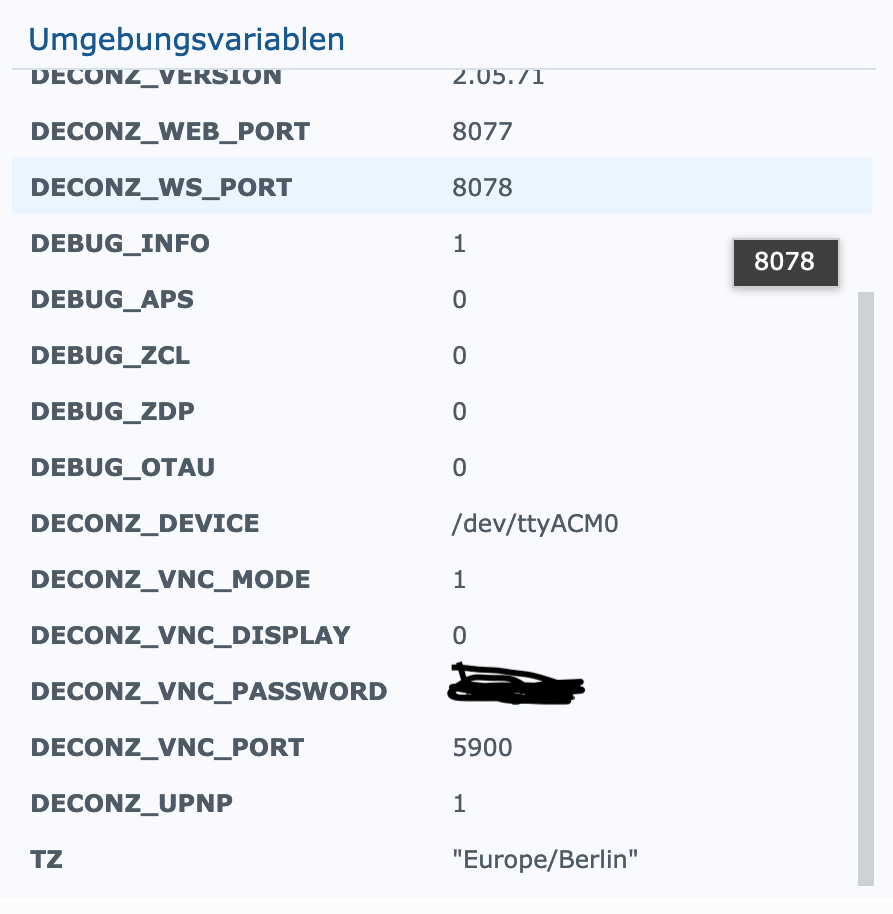This screenshot has width=893, height=914.
Task: Click the dark 8078 tooltip
Action: (x=785, y=262)
